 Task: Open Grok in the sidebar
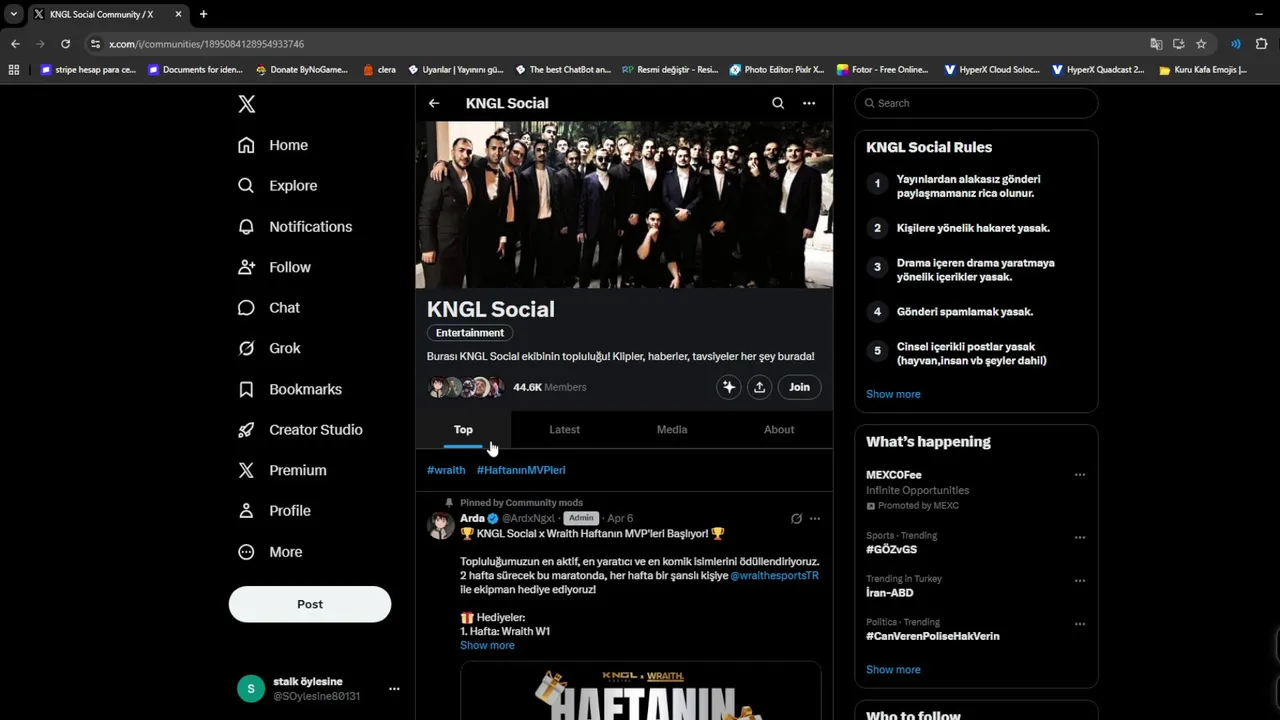coord(269,348)
